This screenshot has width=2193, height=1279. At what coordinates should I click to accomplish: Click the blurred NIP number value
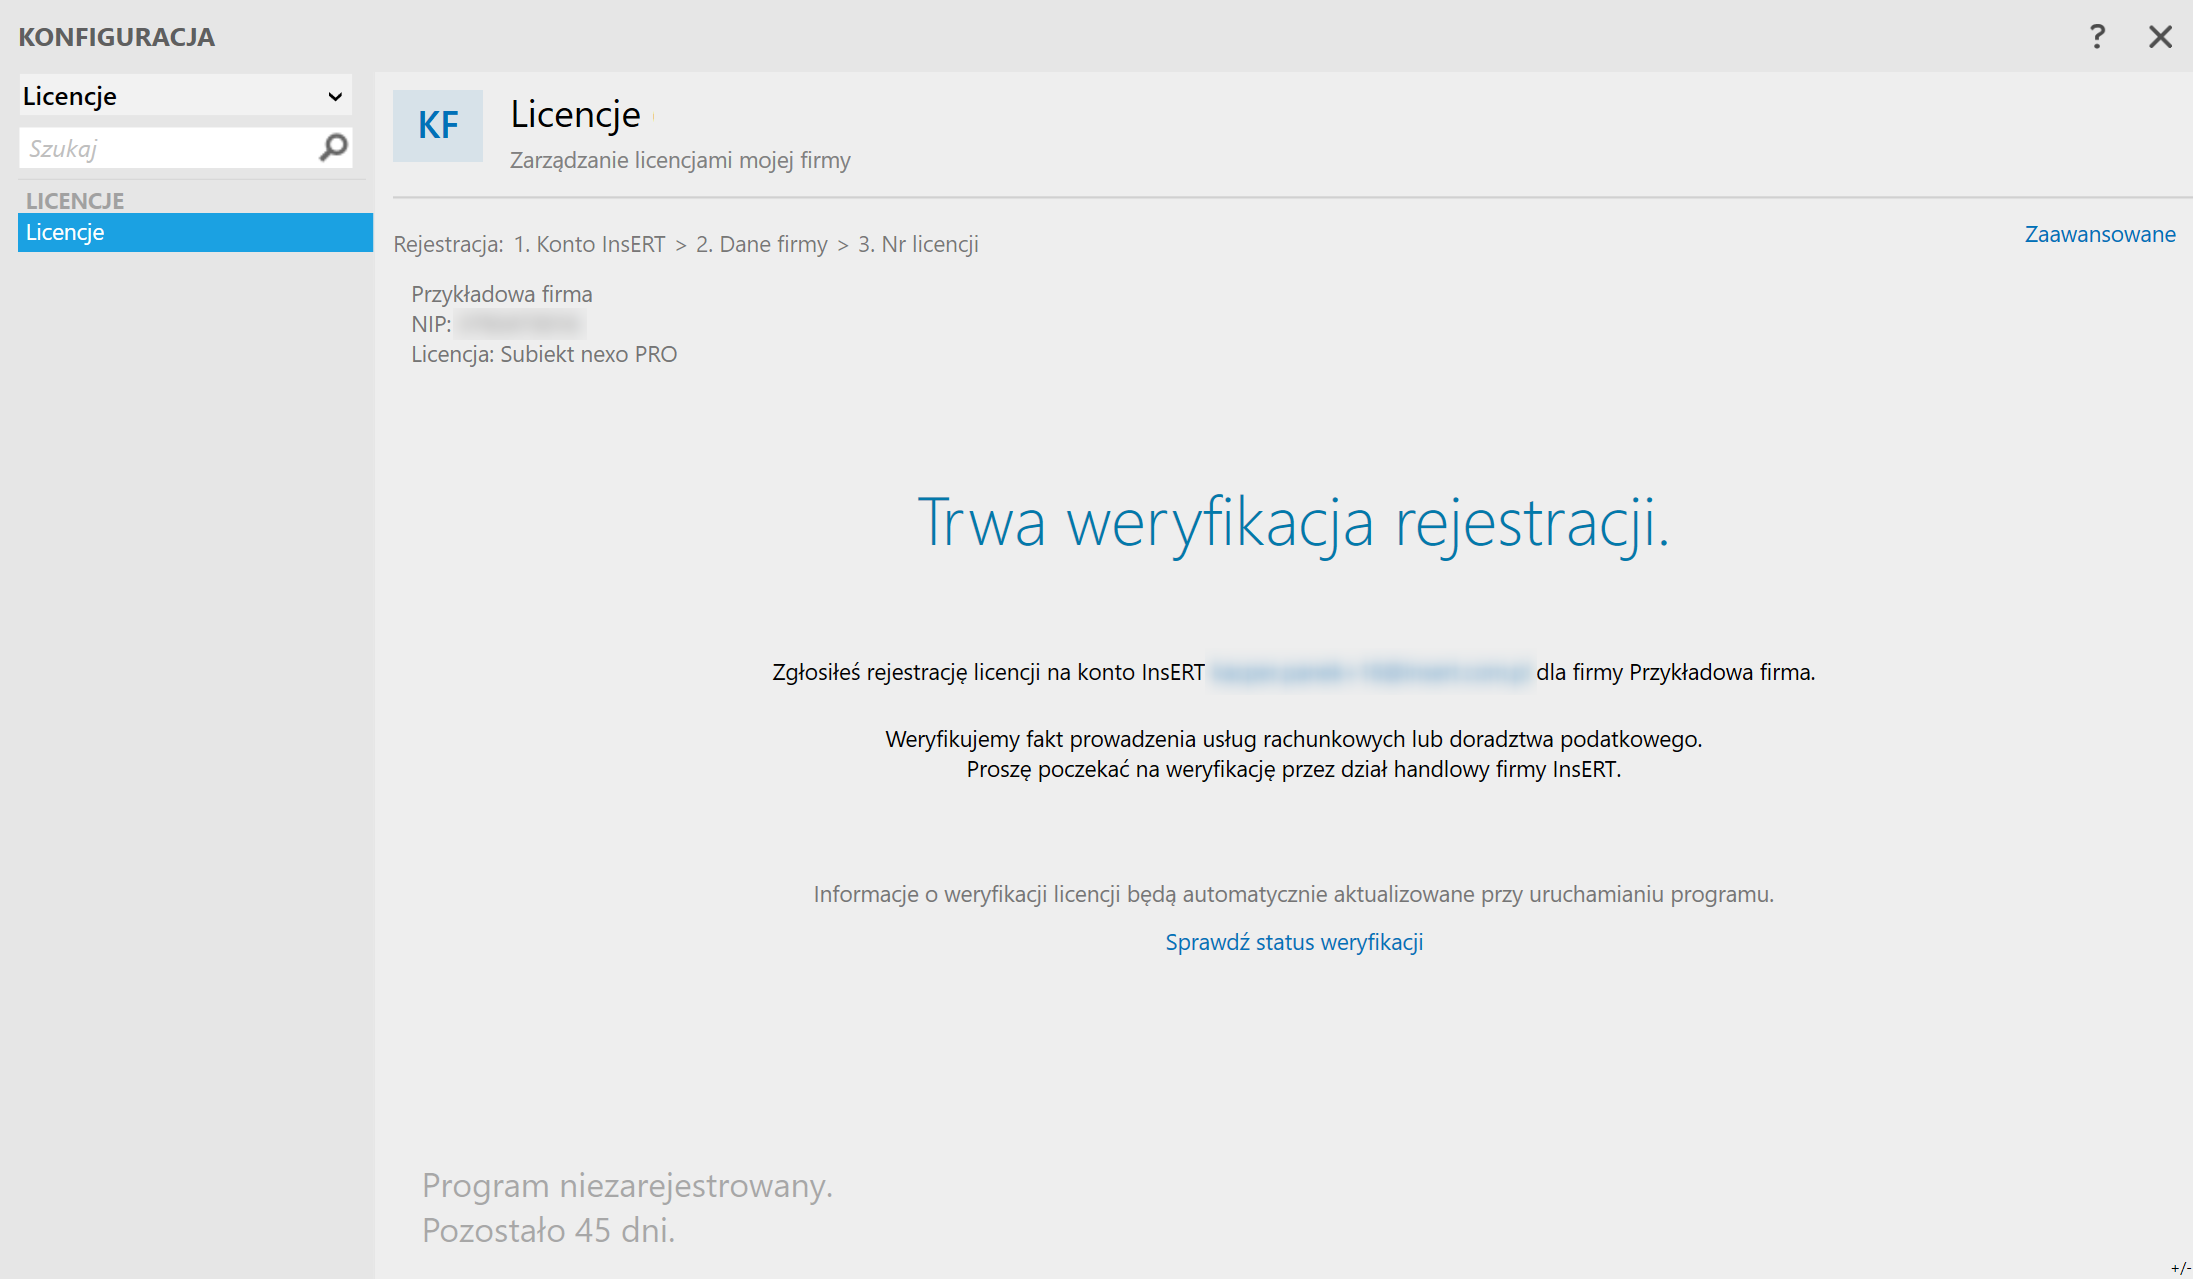coord(520,324)
